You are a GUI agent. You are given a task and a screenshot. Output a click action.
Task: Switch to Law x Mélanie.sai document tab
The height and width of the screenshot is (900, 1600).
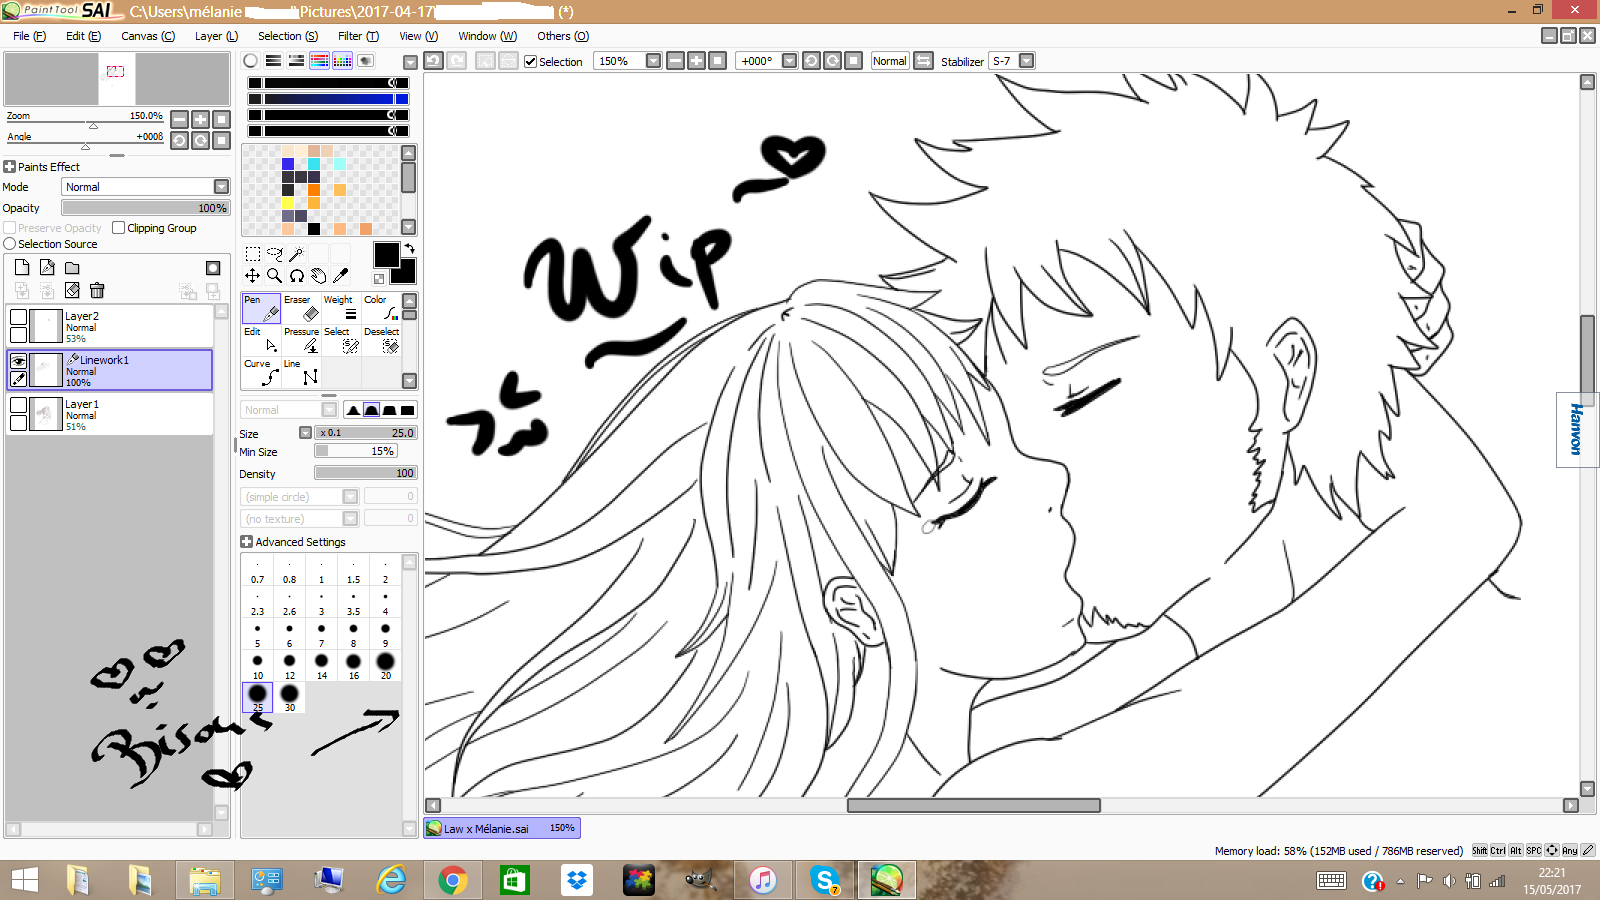501,828
